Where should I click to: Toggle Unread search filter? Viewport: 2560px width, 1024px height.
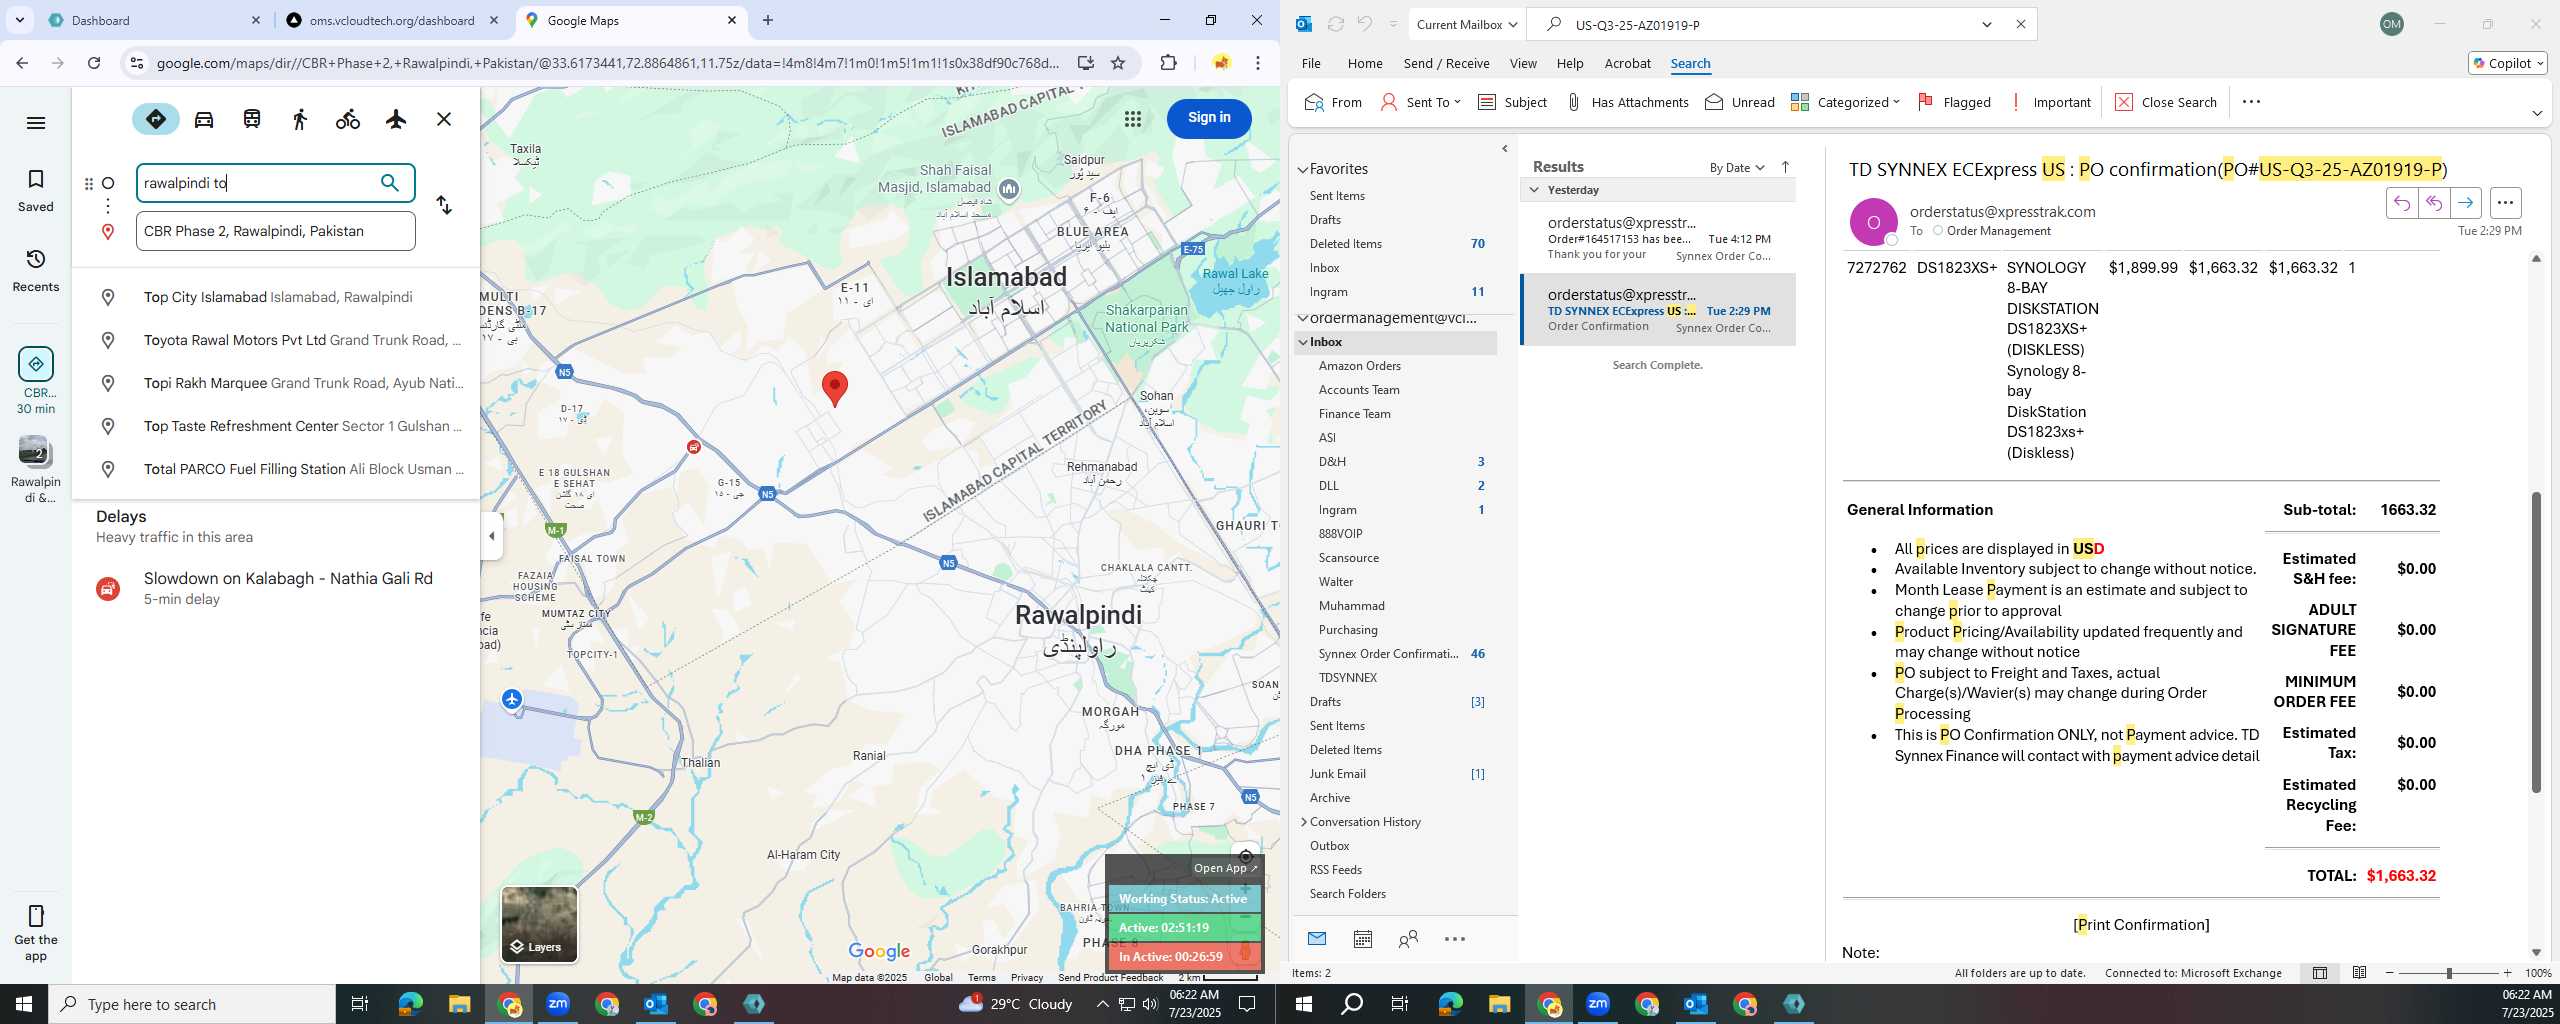(1740, 102)
